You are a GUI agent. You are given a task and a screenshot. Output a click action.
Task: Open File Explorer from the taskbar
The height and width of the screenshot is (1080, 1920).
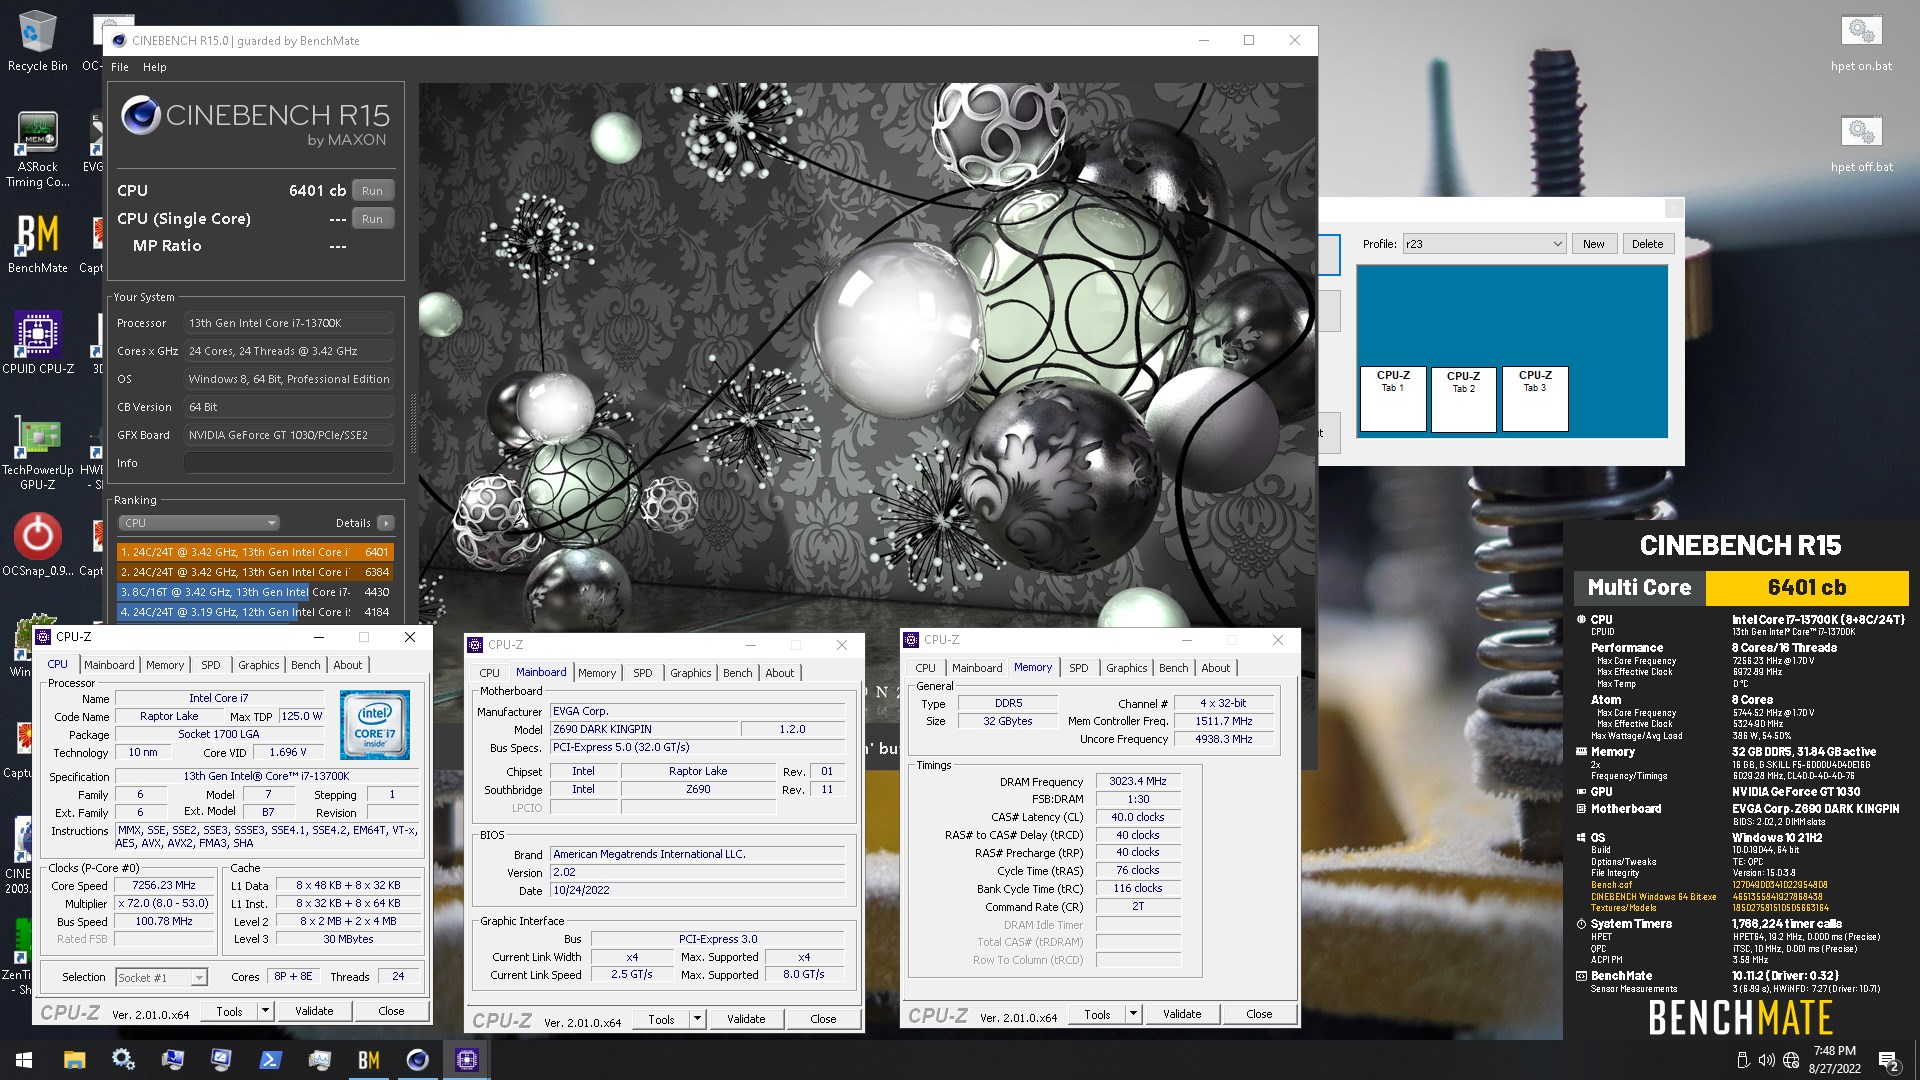point(74,1060)
